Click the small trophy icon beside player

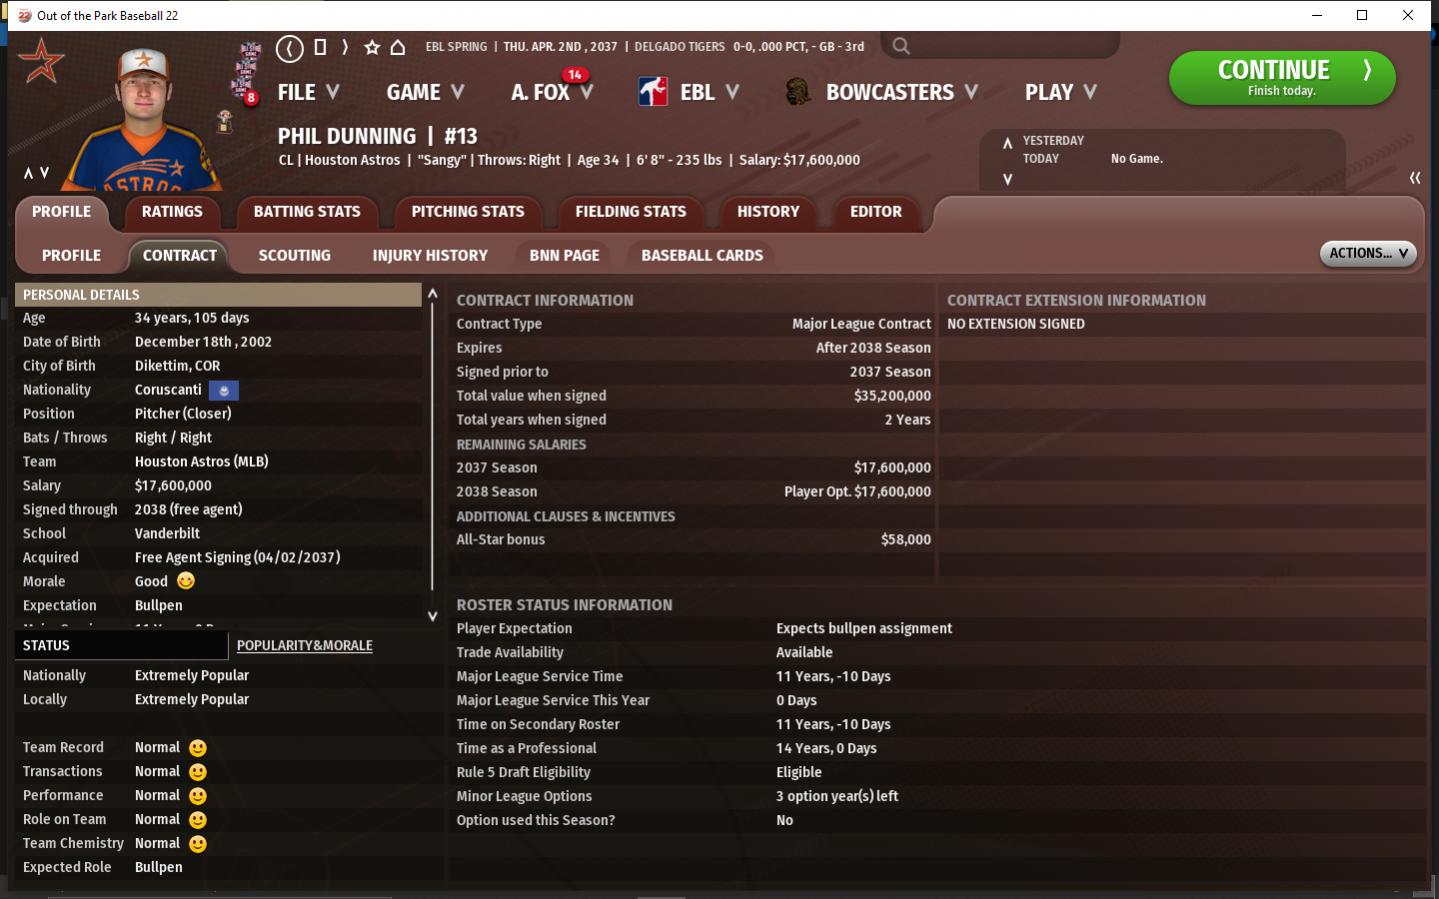[x=225, y=122]
